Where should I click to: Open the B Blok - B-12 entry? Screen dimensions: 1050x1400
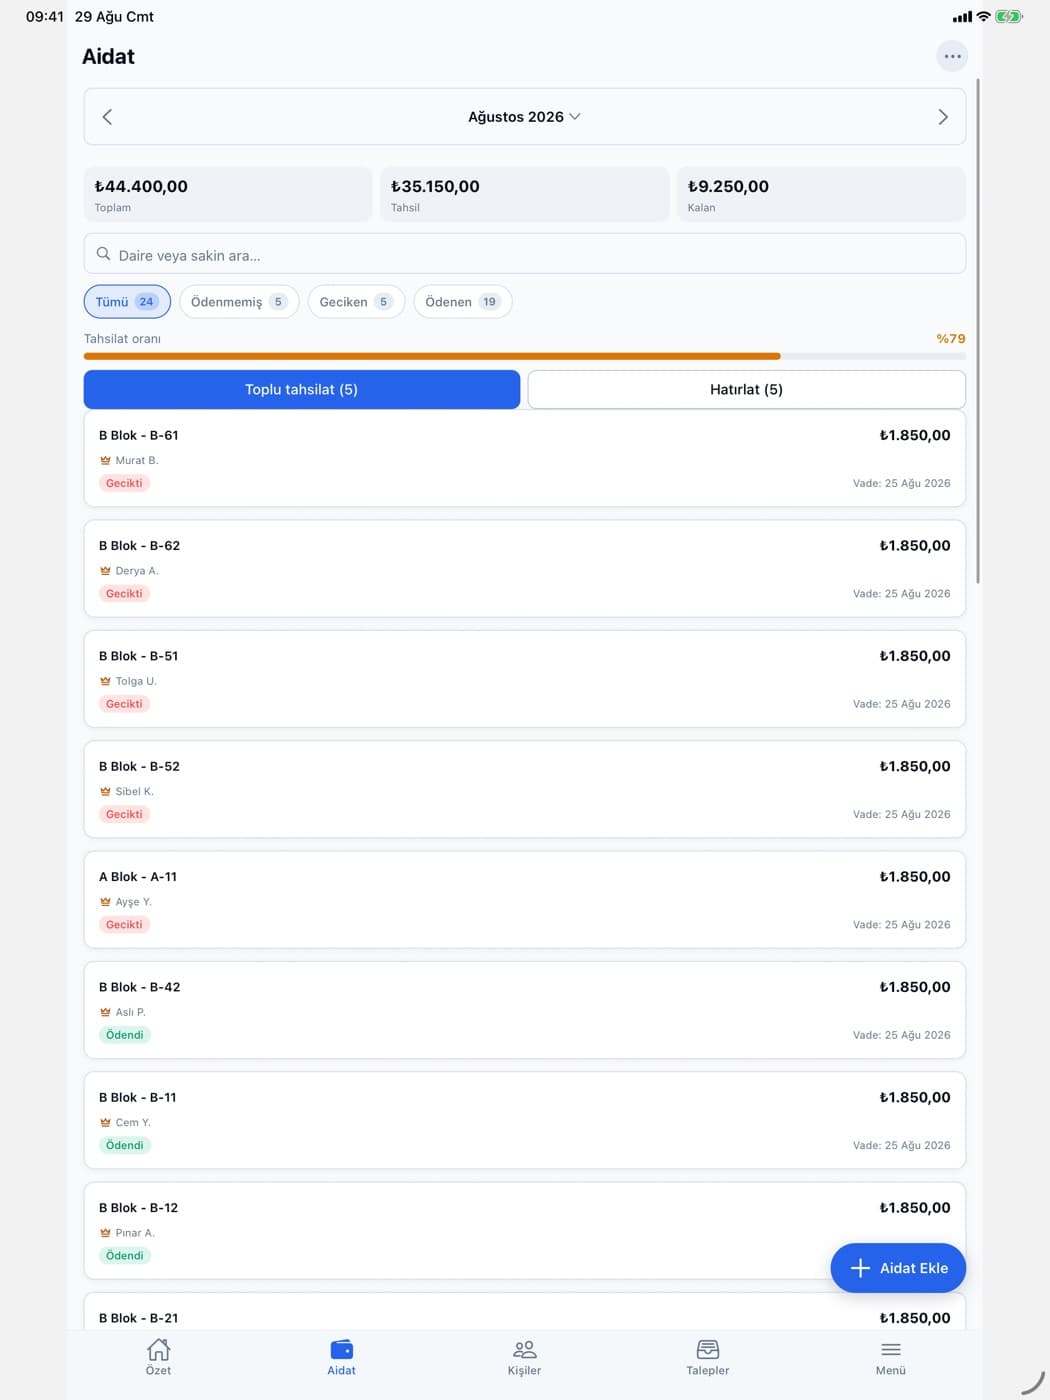tap(524, 1231)
